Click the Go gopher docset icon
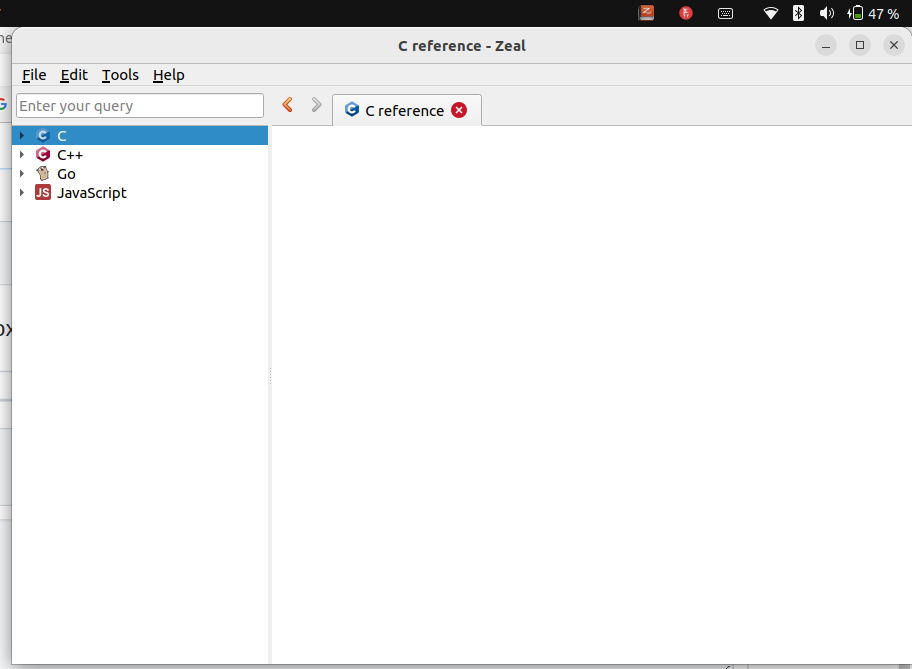The height and width of the screenshot is (669, 912). (x=44, y=173)
